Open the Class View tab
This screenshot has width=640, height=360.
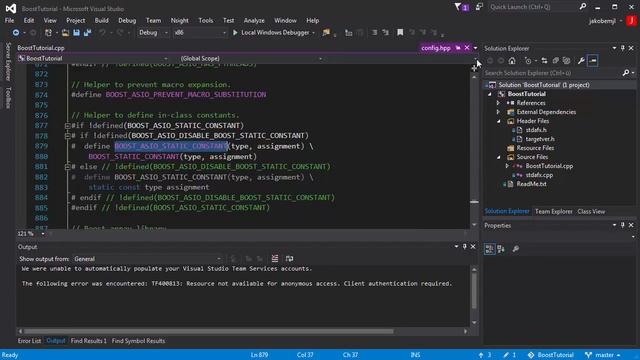pos(591,211)
